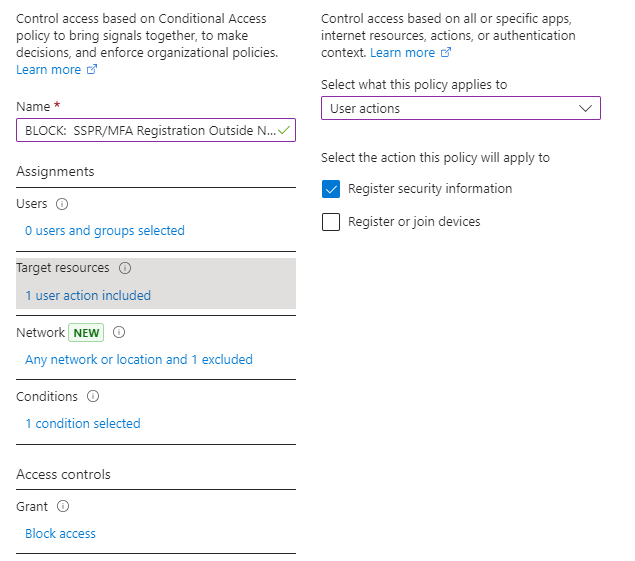Click the Conditions info icon
This screenshot has height=561, width=635.
click(93, 396)
